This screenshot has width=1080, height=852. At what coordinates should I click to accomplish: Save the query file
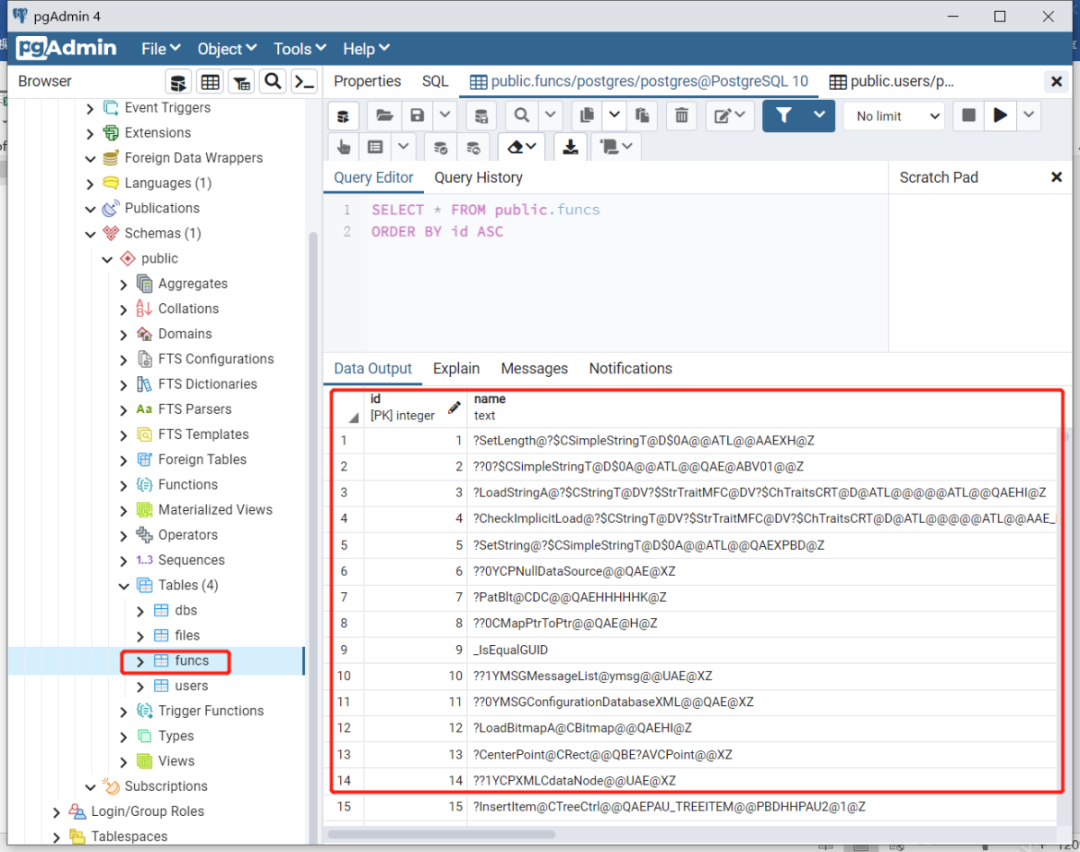point(417,115)
